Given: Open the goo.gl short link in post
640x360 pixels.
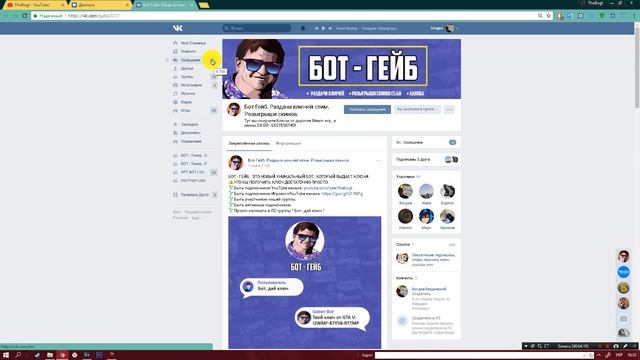Looking at the screenshot, I should (x=342, y=194).
